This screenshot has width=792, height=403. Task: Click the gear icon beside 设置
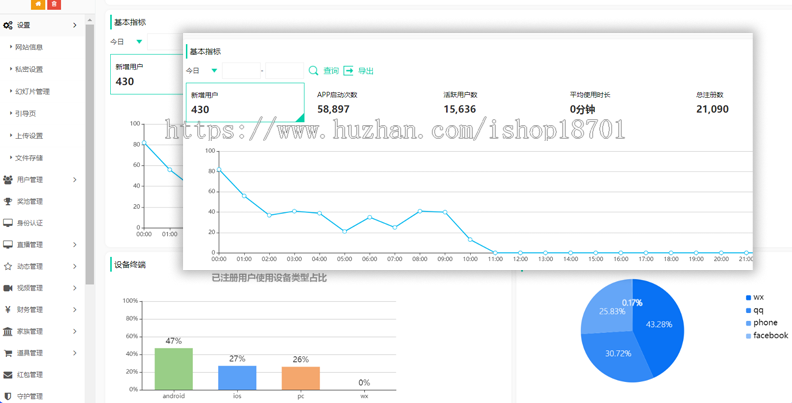tap(8, 25)
